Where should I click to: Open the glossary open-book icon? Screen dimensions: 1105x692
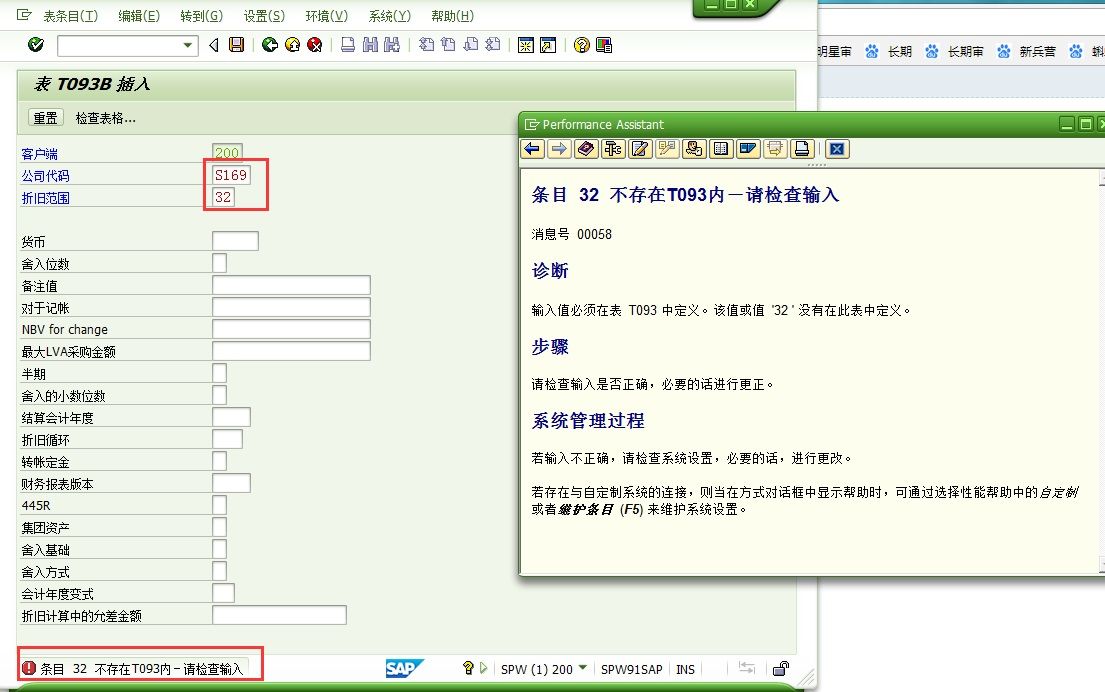pyautogui.click(x=721, y=149)
